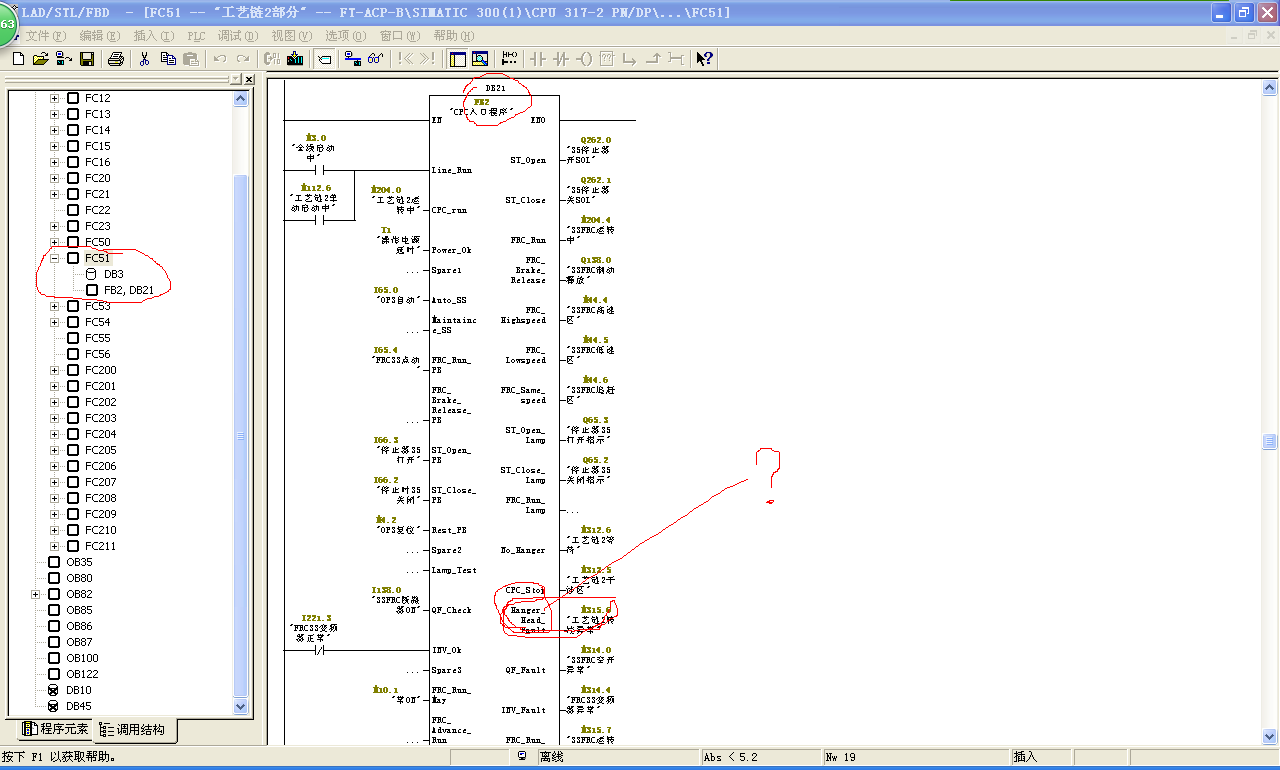Switch to the 调用结构 tab

point(138,730)
